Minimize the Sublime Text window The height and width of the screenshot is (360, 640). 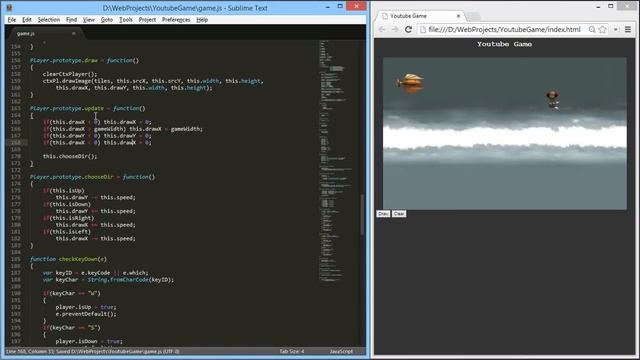click(x=327, y=6)
